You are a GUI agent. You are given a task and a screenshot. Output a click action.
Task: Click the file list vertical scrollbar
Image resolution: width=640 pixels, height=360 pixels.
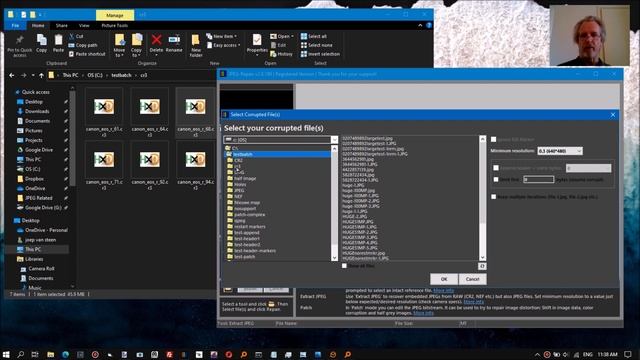click(482, 198)
